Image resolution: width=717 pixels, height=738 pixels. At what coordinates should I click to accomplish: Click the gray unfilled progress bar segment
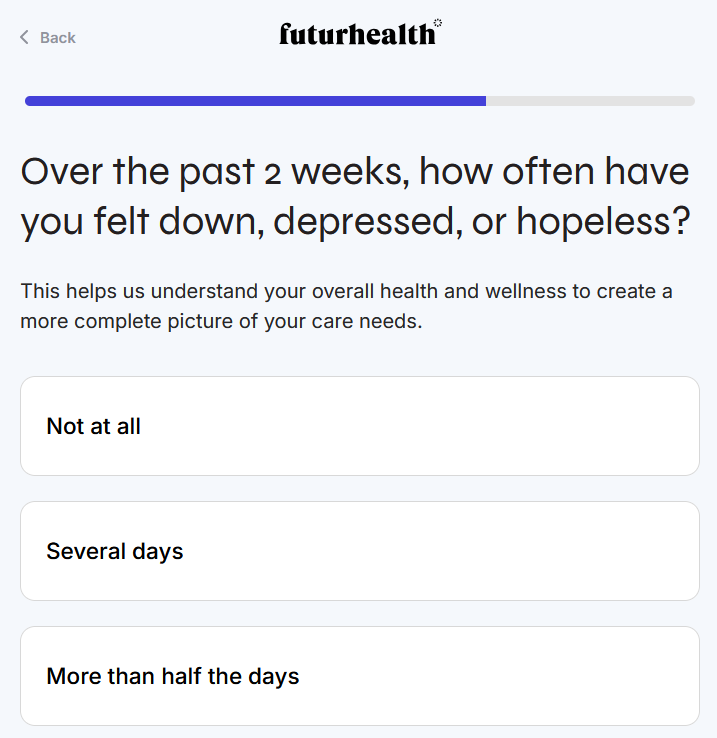(x=590, y=101)
